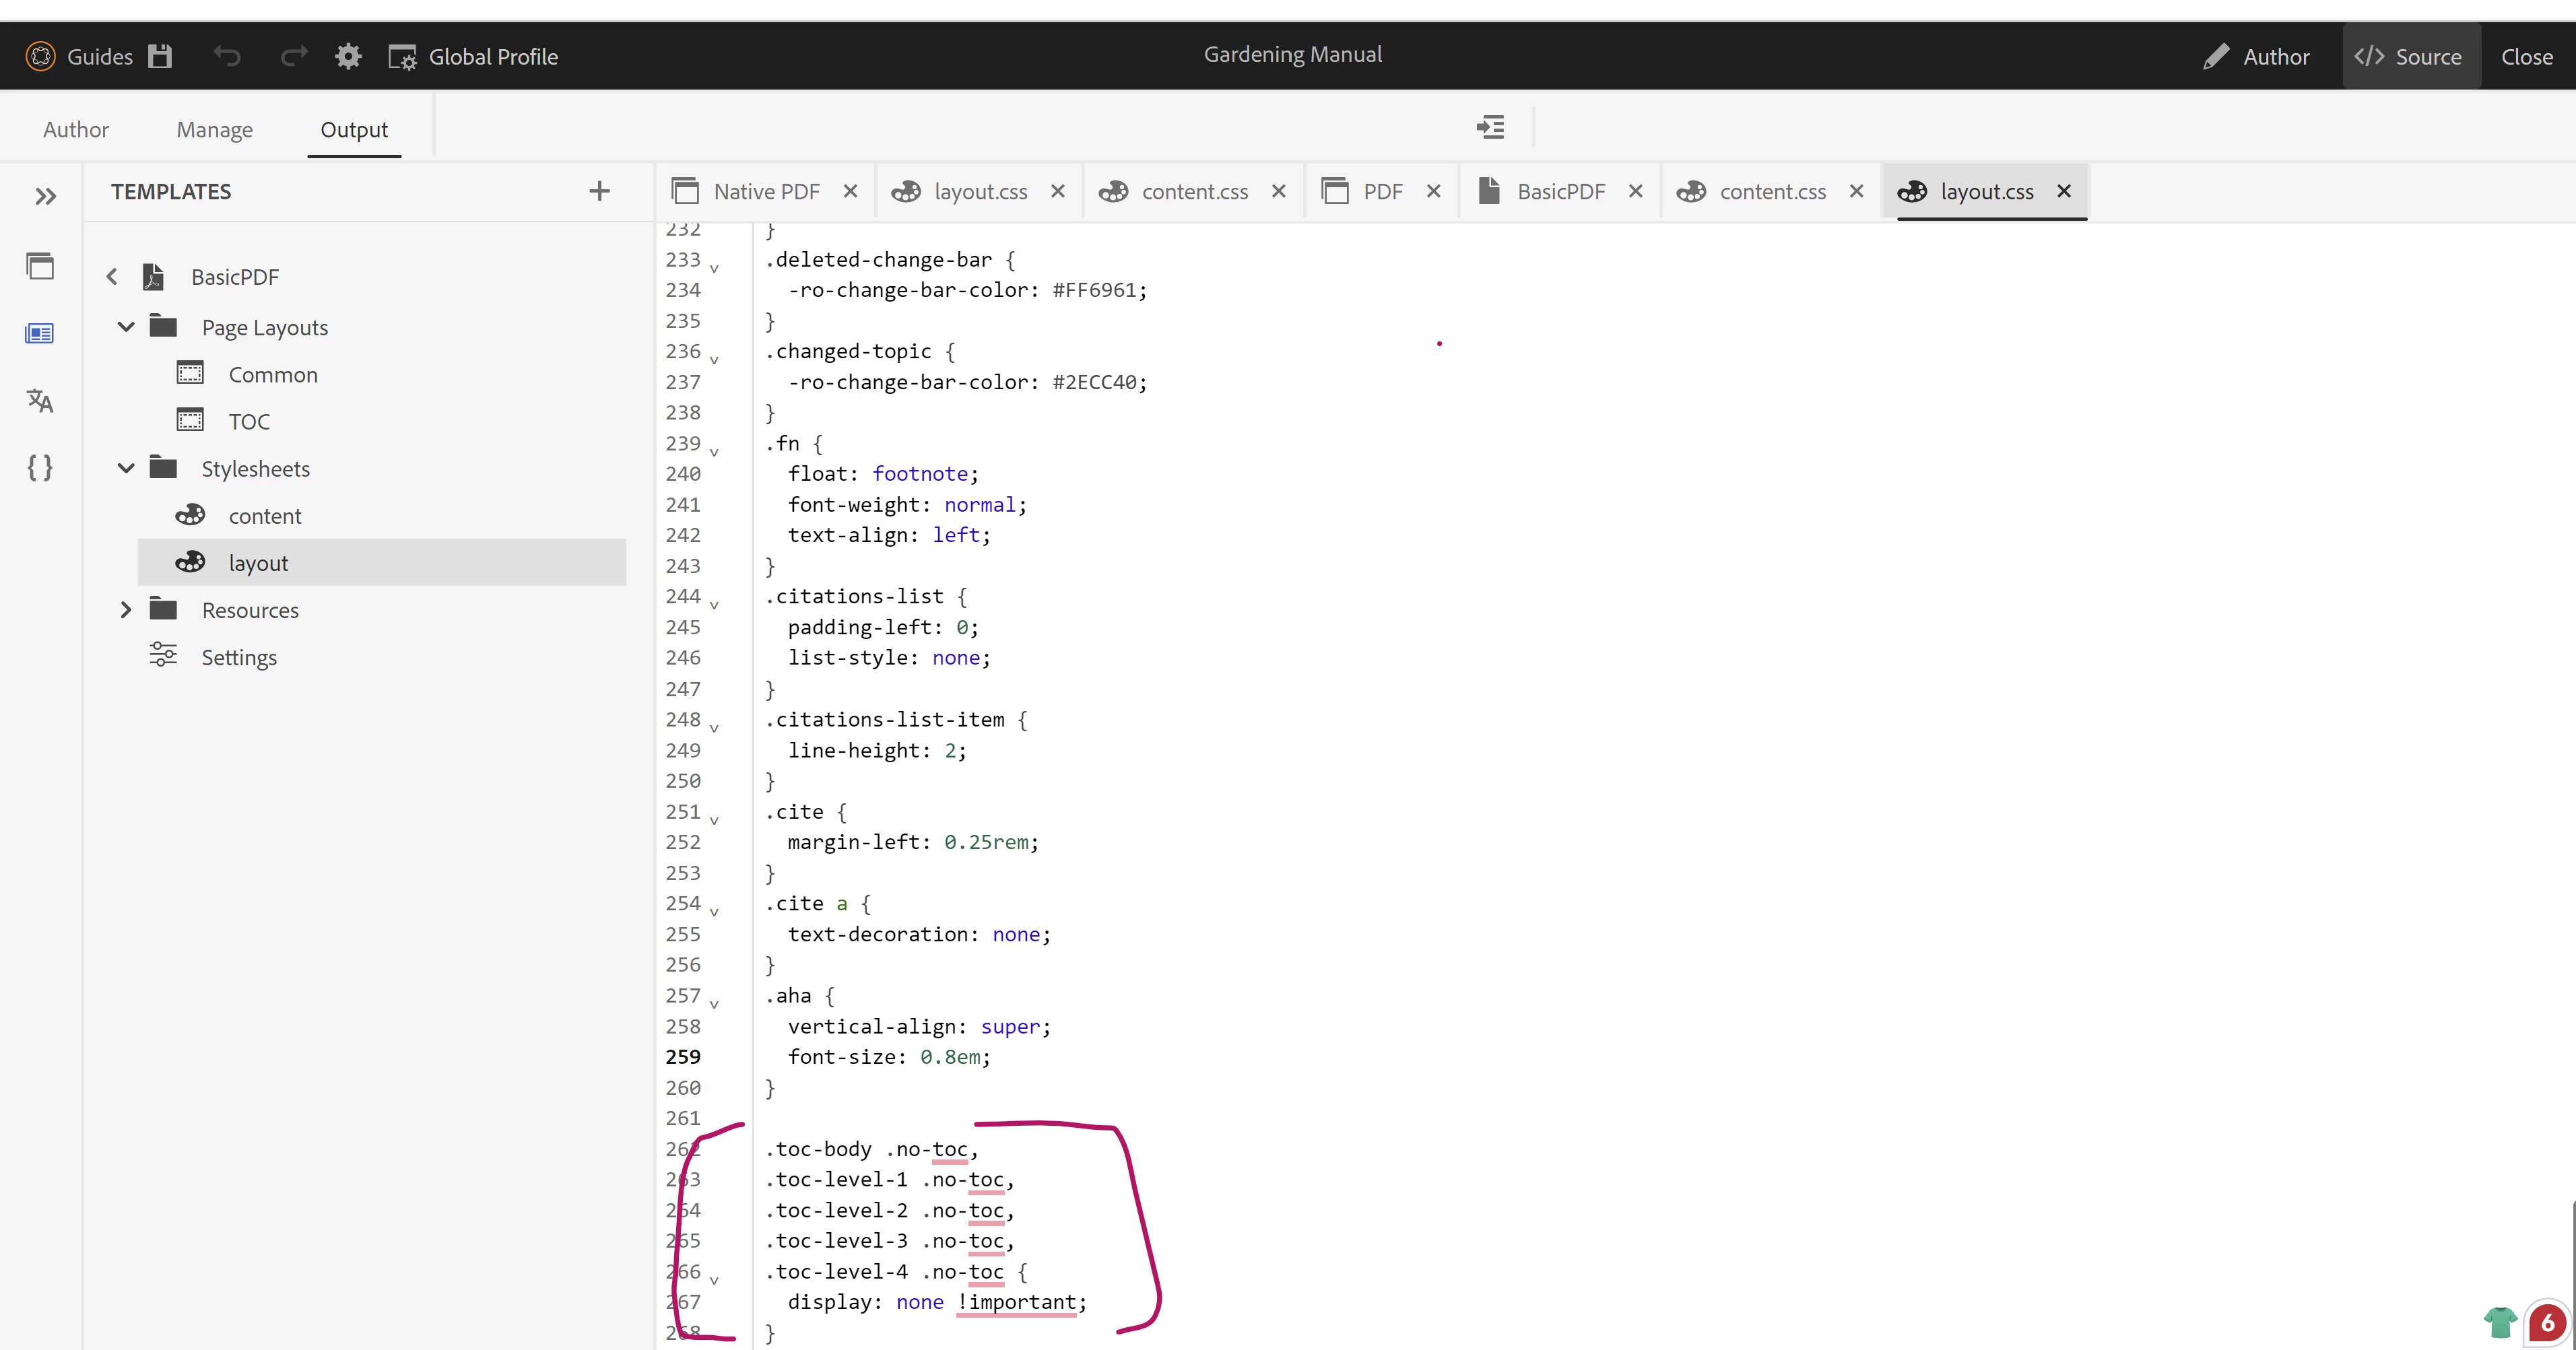This screenshot has width=2576, height=1350.
Task: Click the indent toggle icon in toolbar
Action: pos(1490,127)
